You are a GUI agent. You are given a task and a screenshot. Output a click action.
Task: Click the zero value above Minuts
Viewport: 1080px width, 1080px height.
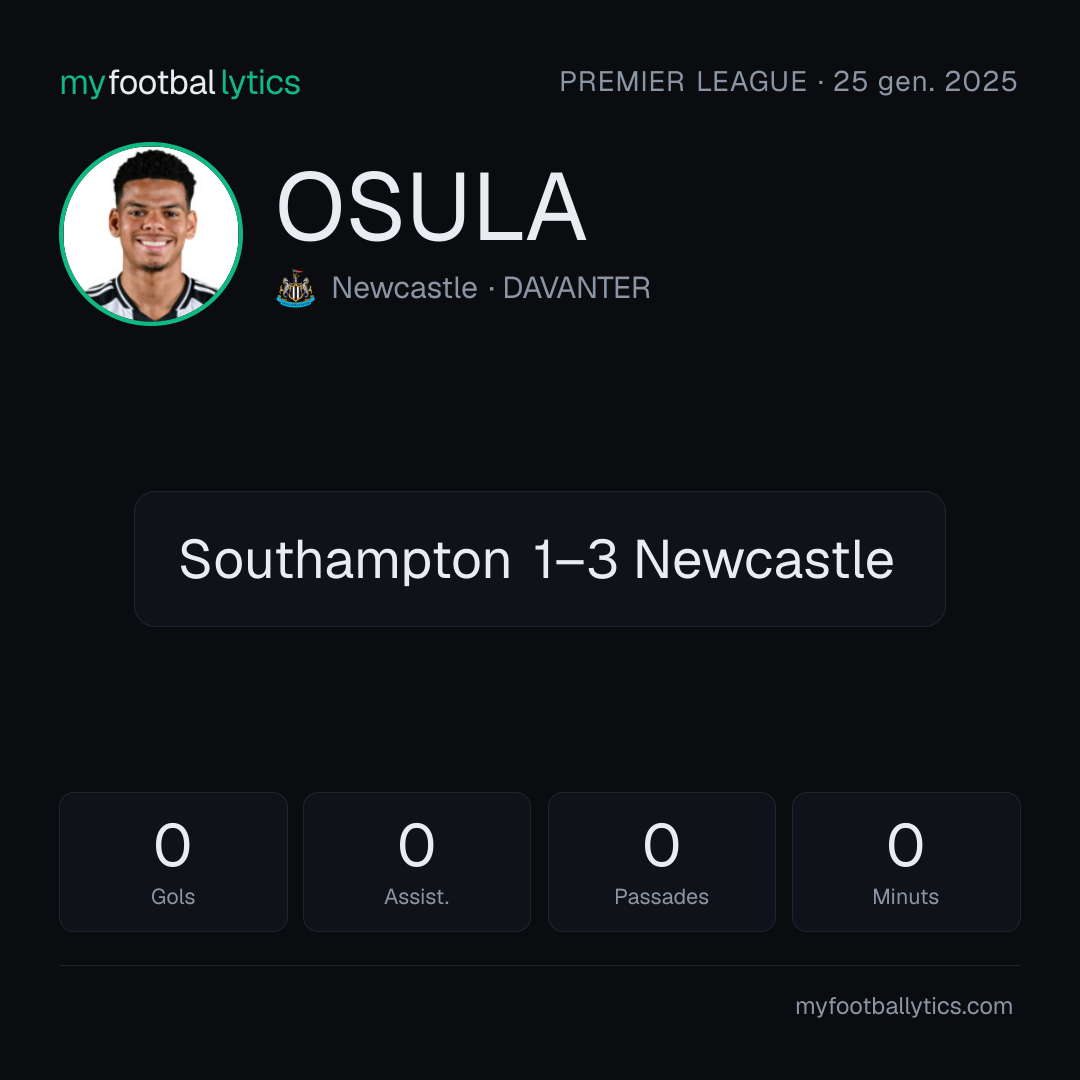(x=905, y=845)
